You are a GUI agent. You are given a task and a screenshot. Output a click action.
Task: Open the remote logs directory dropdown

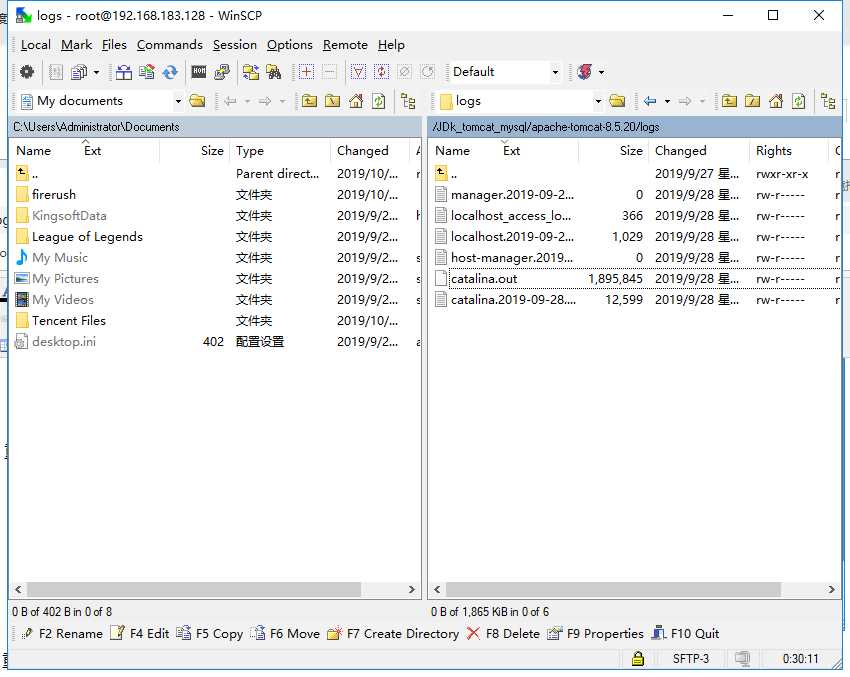598,101
